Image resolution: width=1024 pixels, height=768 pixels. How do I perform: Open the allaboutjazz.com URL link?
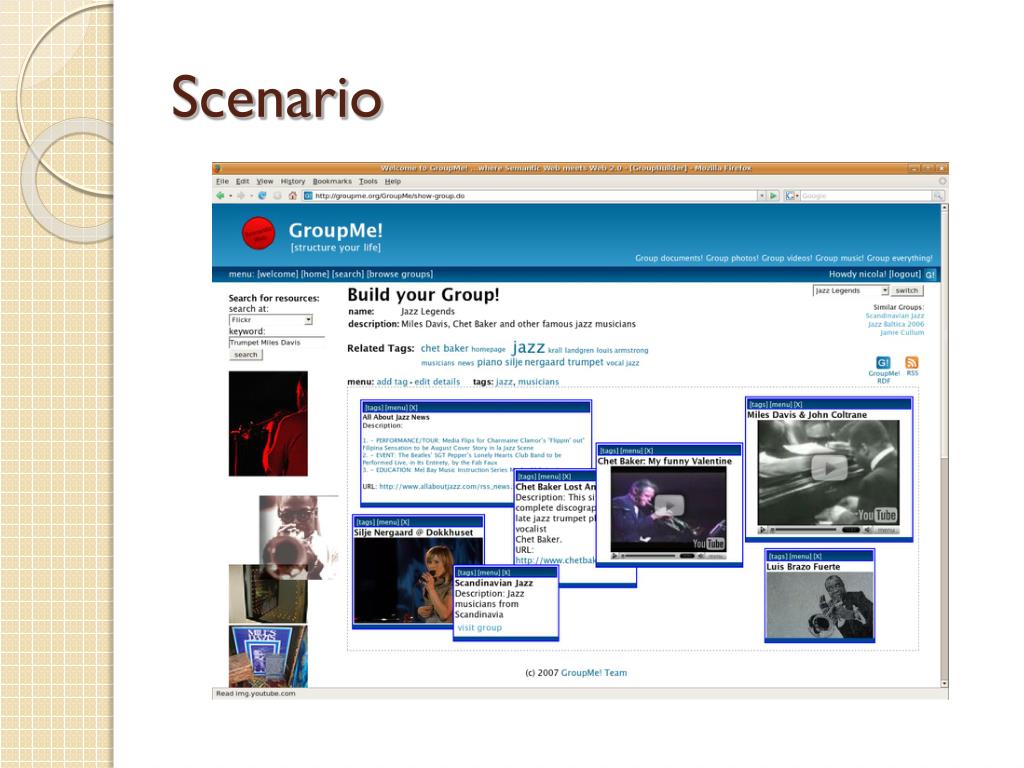[x=445, y=487]
